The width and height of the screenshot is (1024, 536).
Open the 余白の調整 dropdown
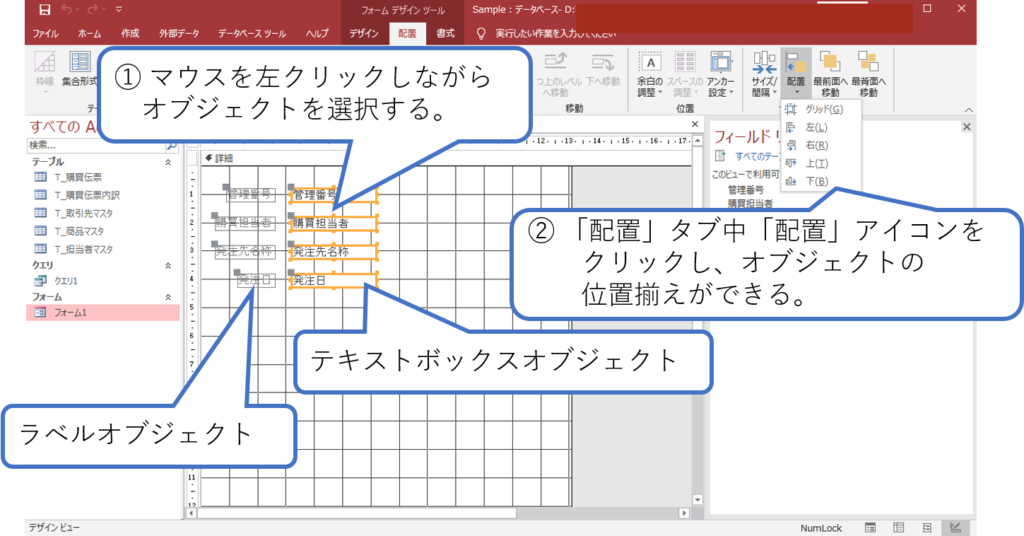[650, 75]
